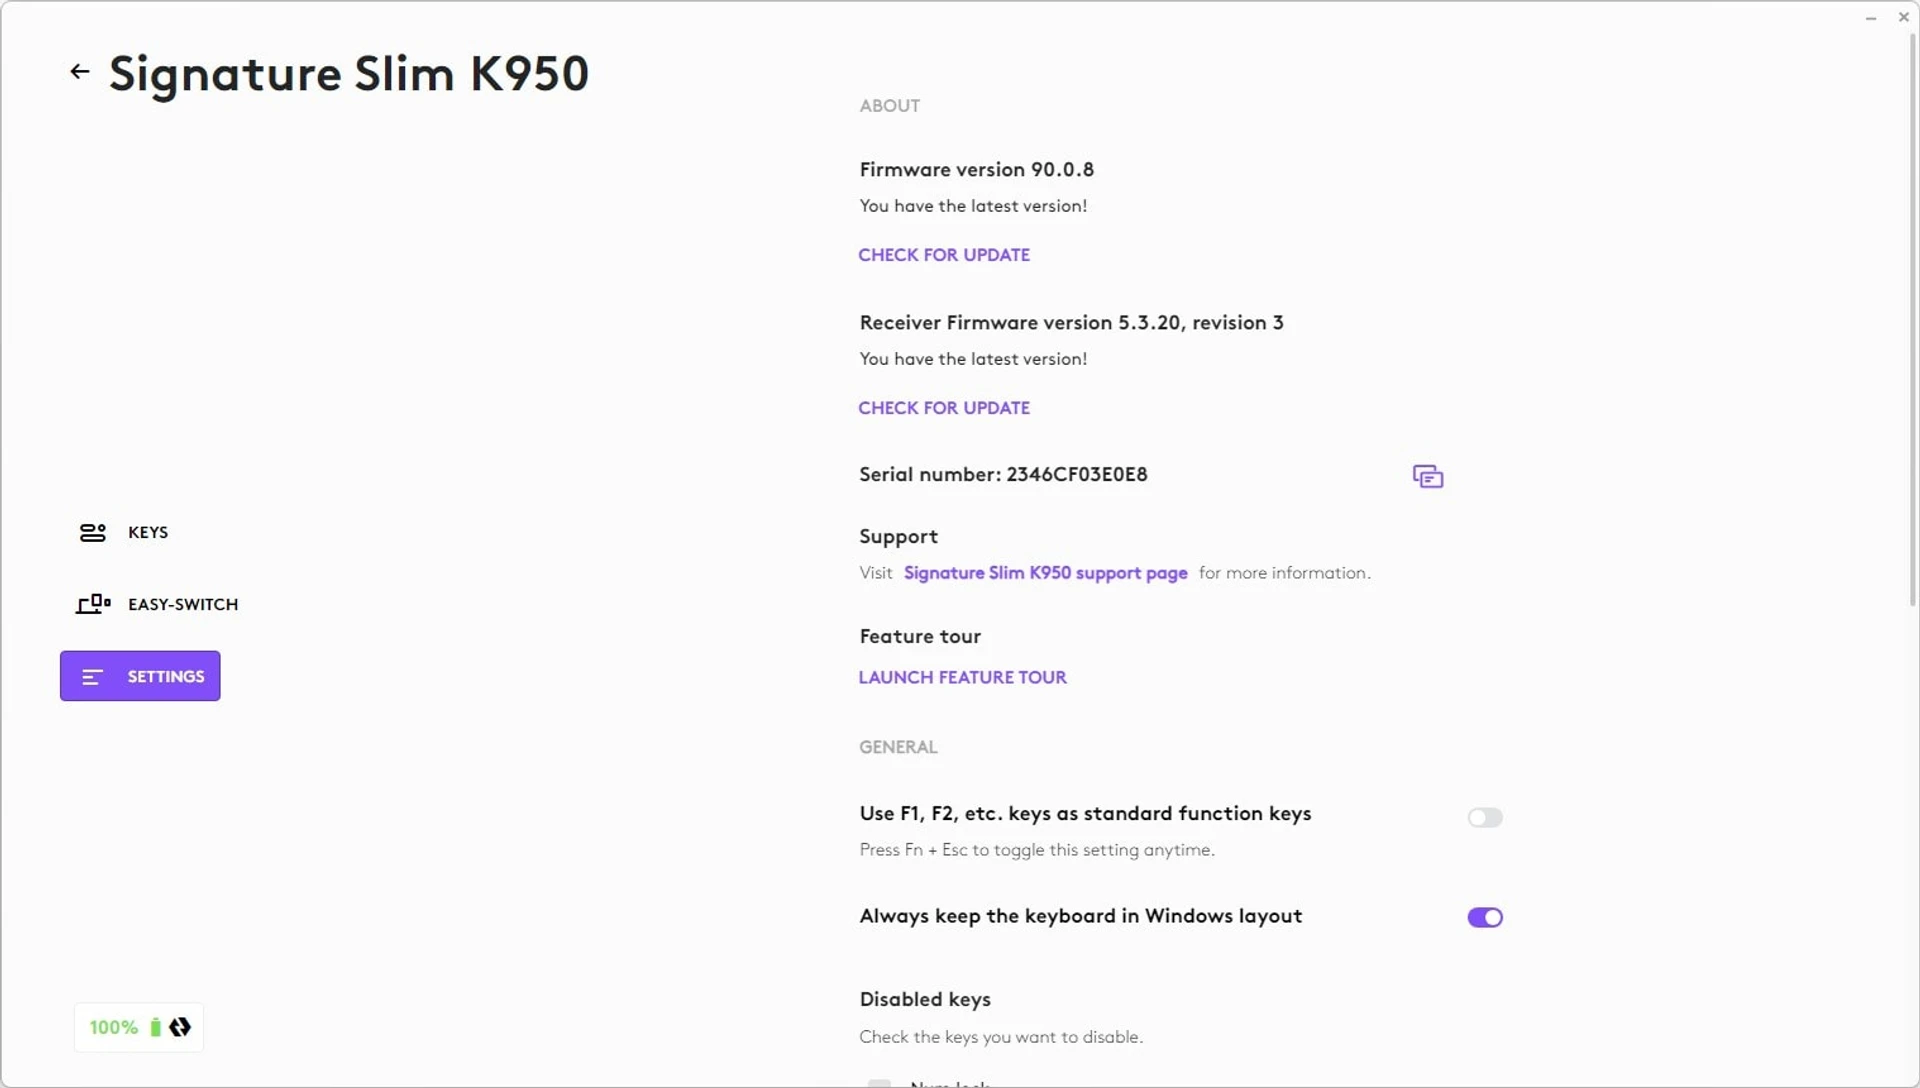Click the 100% battery percentage text
The image size is (1920, 1088).
pyautogui.click(x=113, y=1027)
